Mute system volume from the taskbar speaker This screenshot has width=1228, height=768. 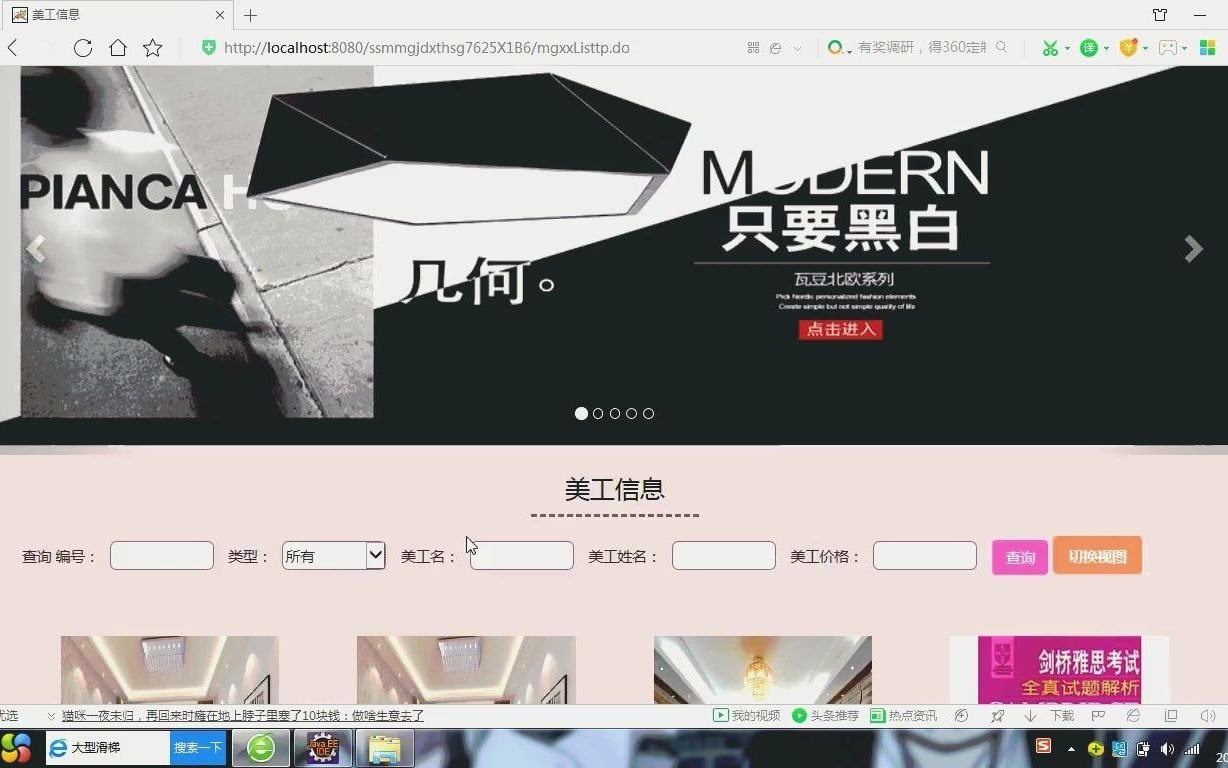(x=1167, y=748)
